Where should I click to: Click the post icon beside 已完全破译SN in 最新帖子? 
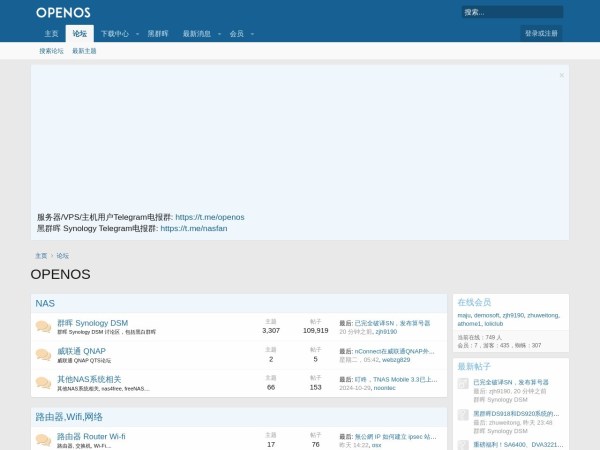pos(464,385)
